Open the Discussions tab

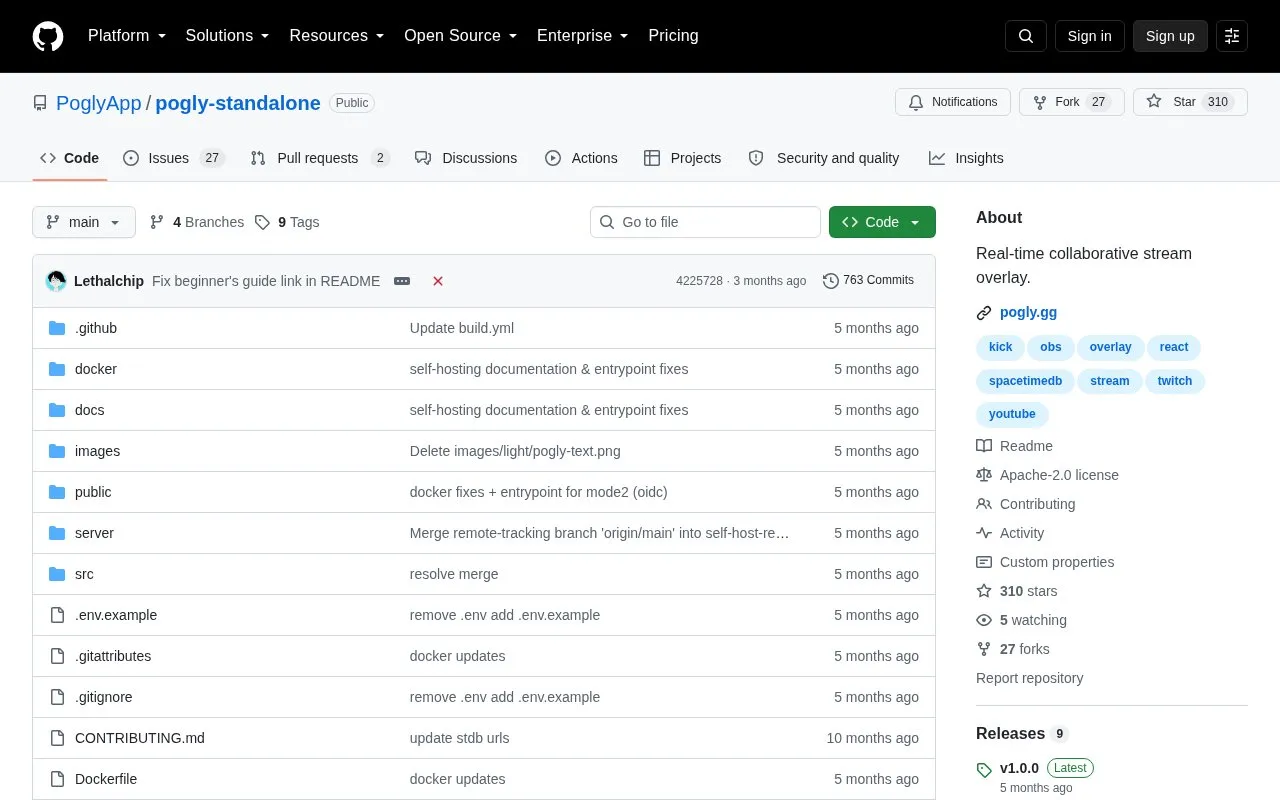[466, 158]
